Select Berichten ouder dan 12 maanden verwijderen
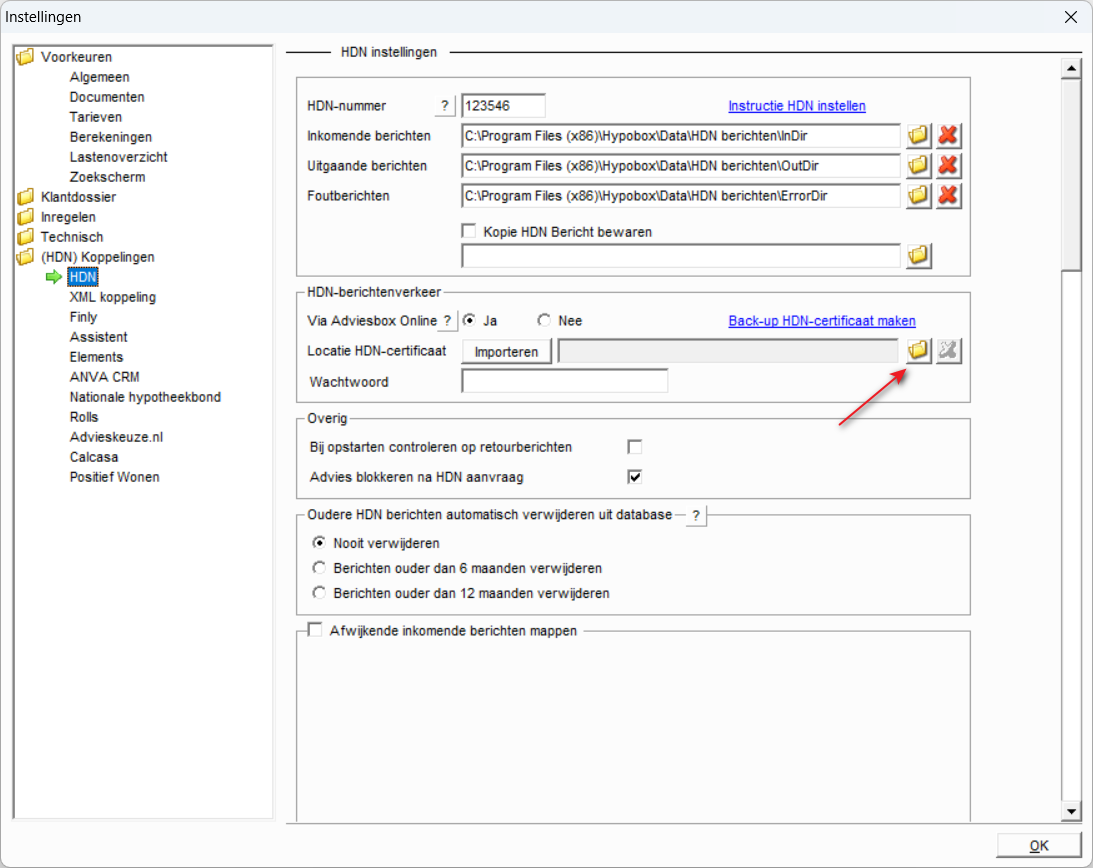Screen dimensions: 1093x868 click(x=319, y=593)
